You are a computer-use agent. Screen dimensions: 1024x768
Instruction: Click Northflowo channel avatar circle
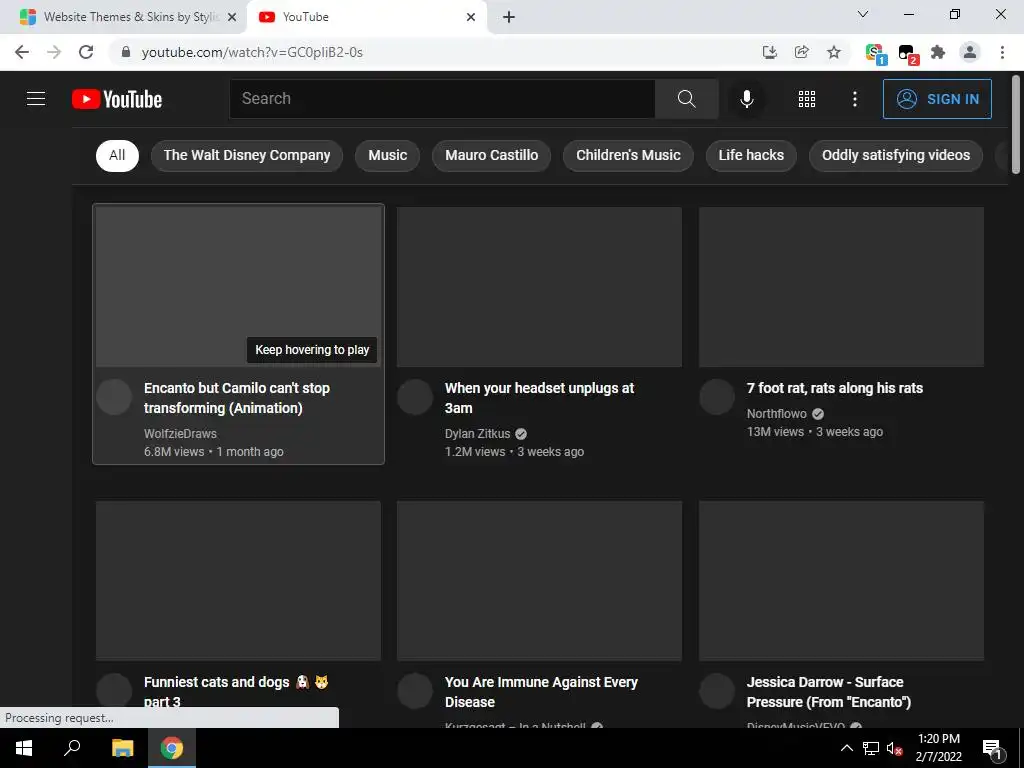point(717,397)
